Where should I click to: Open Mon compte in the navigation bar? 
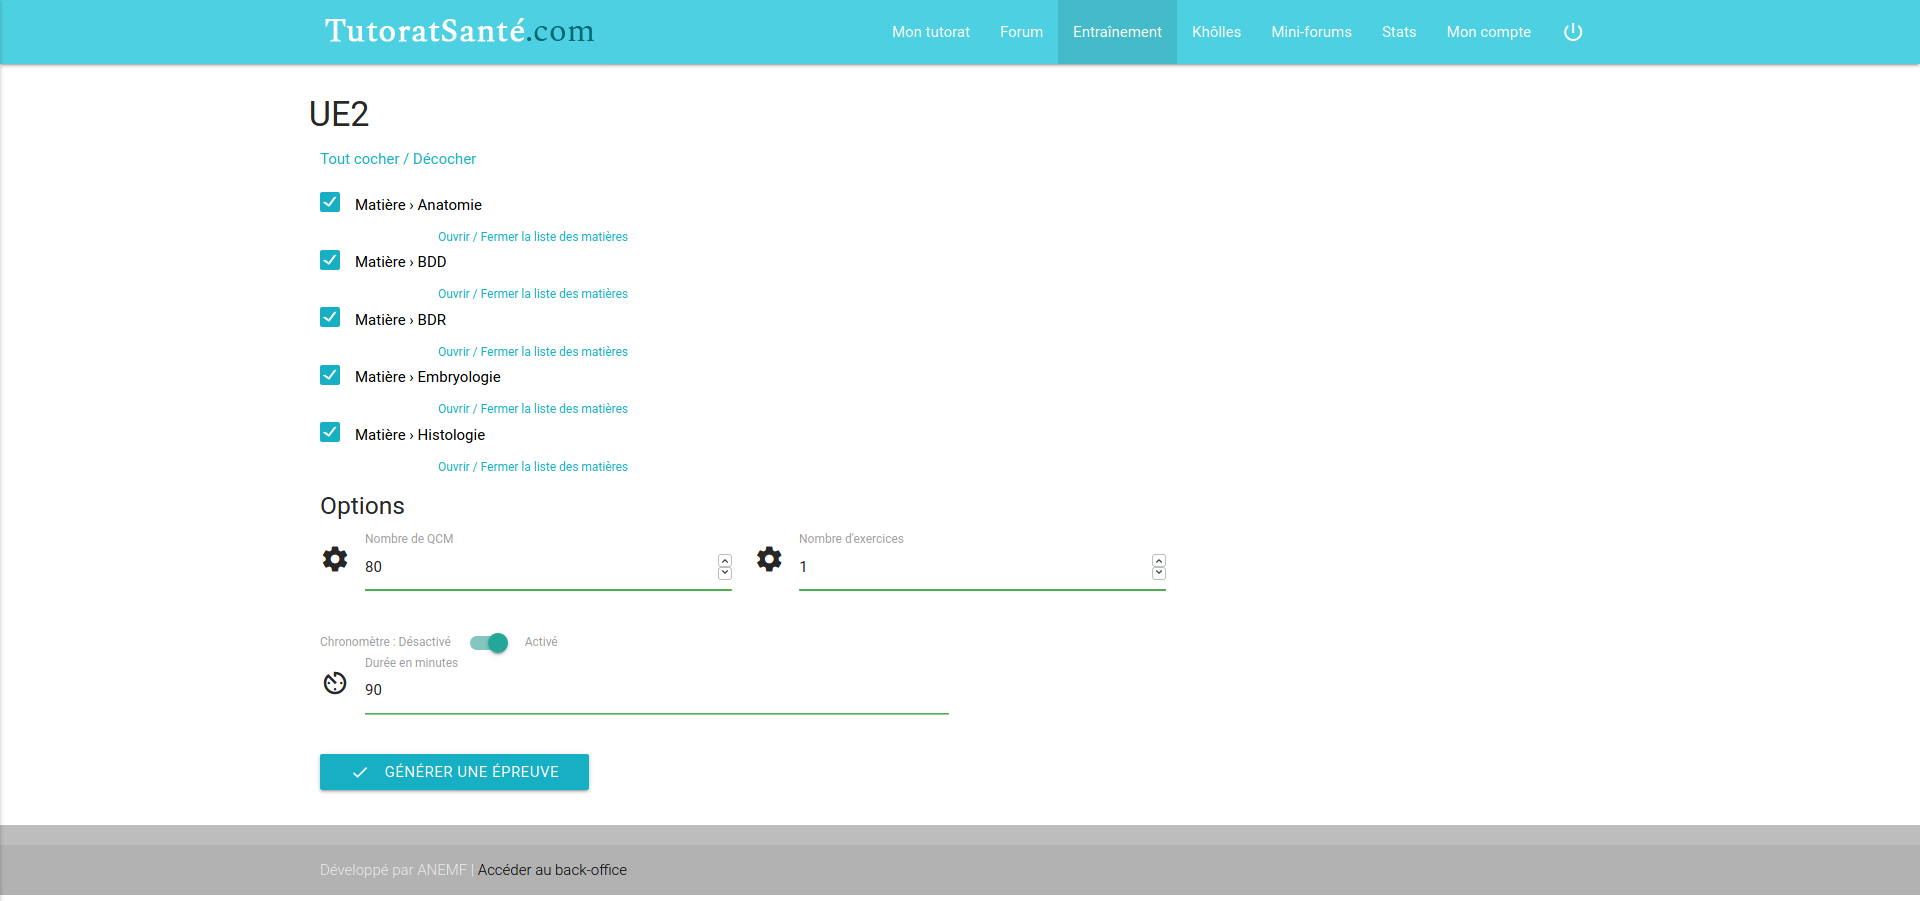click(1488, 32)
